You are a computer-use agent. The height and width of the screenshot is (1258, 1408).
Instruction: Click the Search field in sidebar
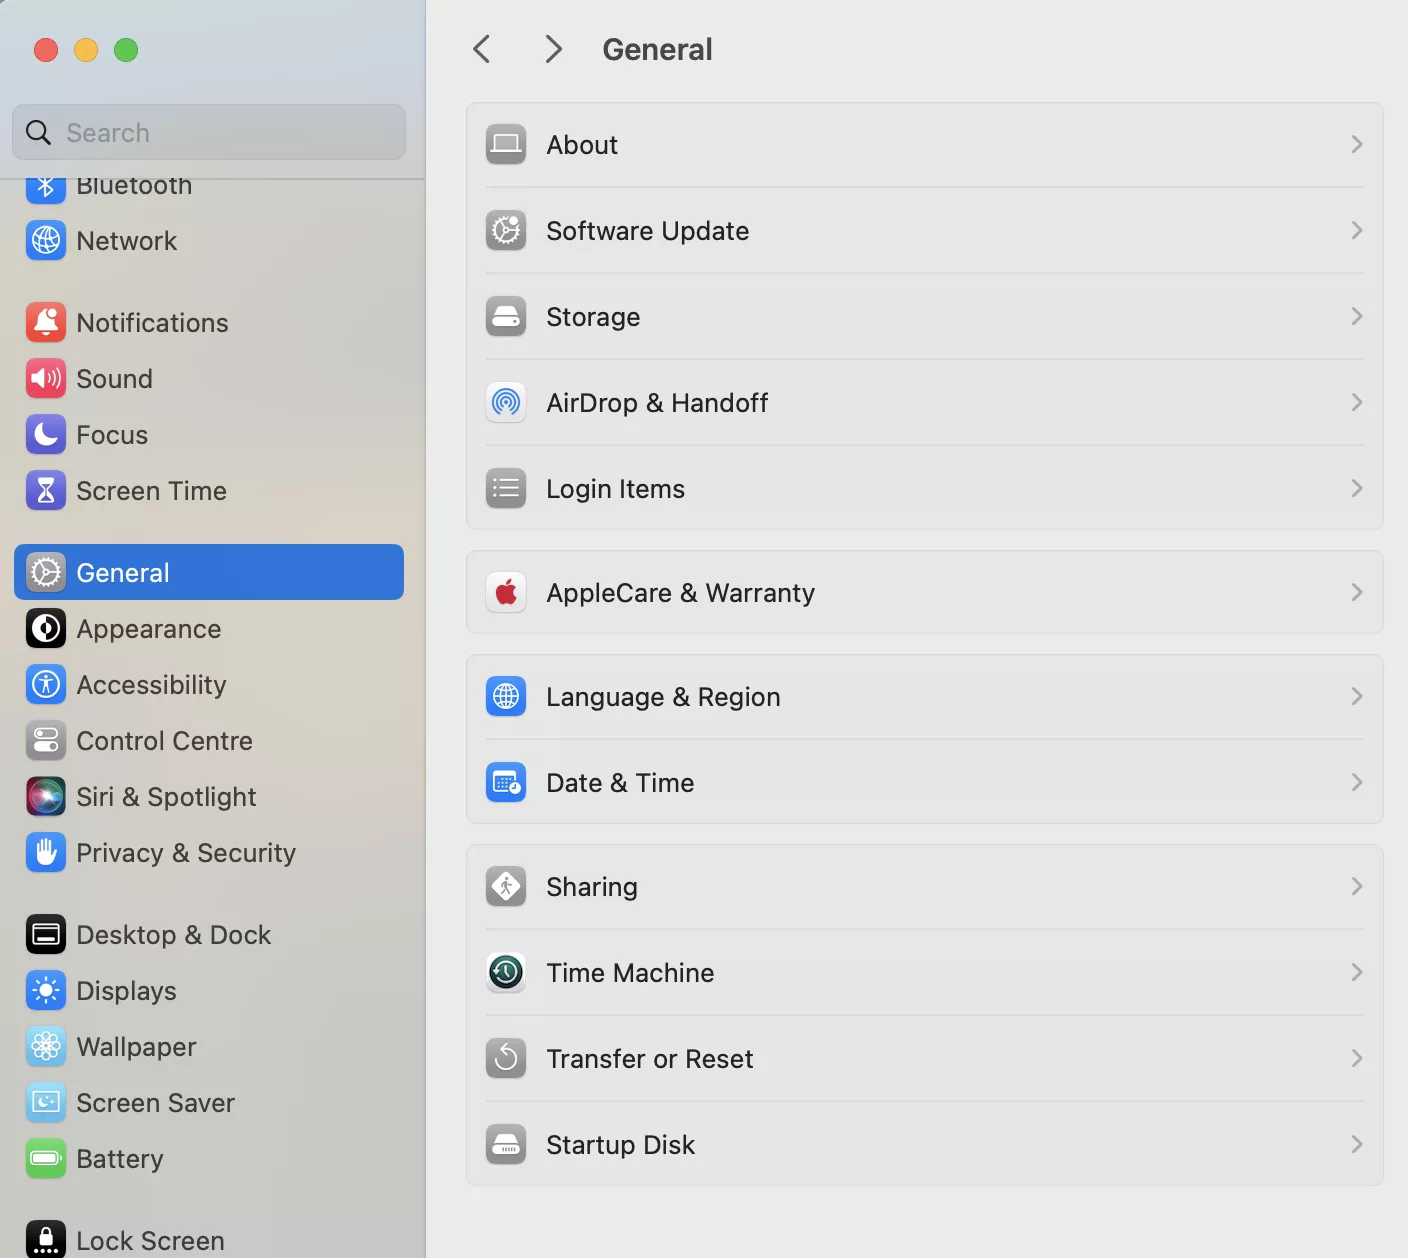coord(220,132)
